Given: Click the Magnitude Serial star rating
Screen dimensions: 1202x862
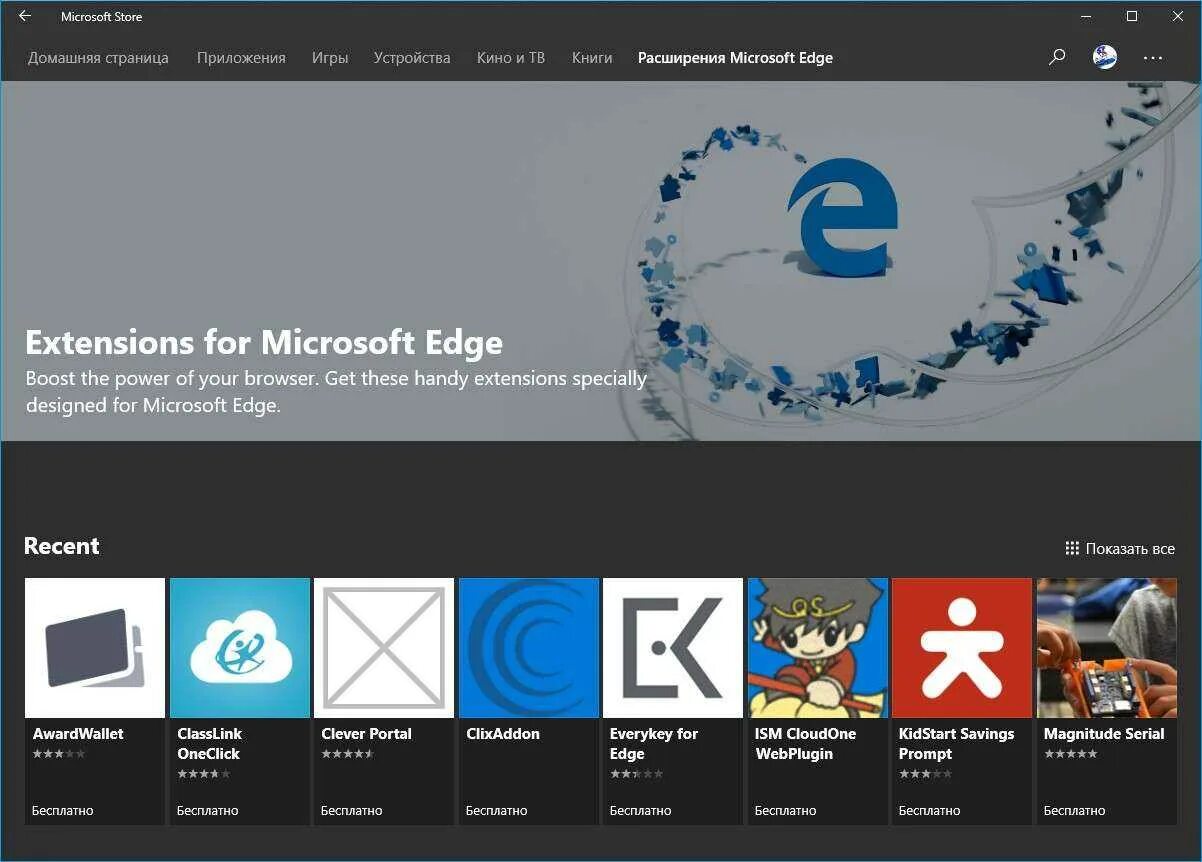Looking at the screenshot, I should 1071,754.
